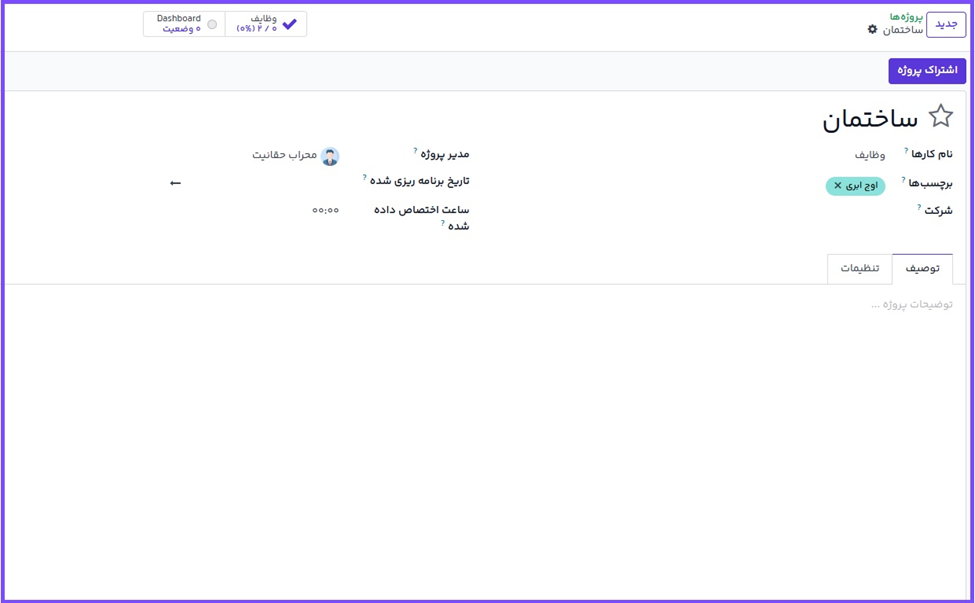The image size is (975, 603).
Task: Click the اوج ابری colored tag
Action: [861, 186]
